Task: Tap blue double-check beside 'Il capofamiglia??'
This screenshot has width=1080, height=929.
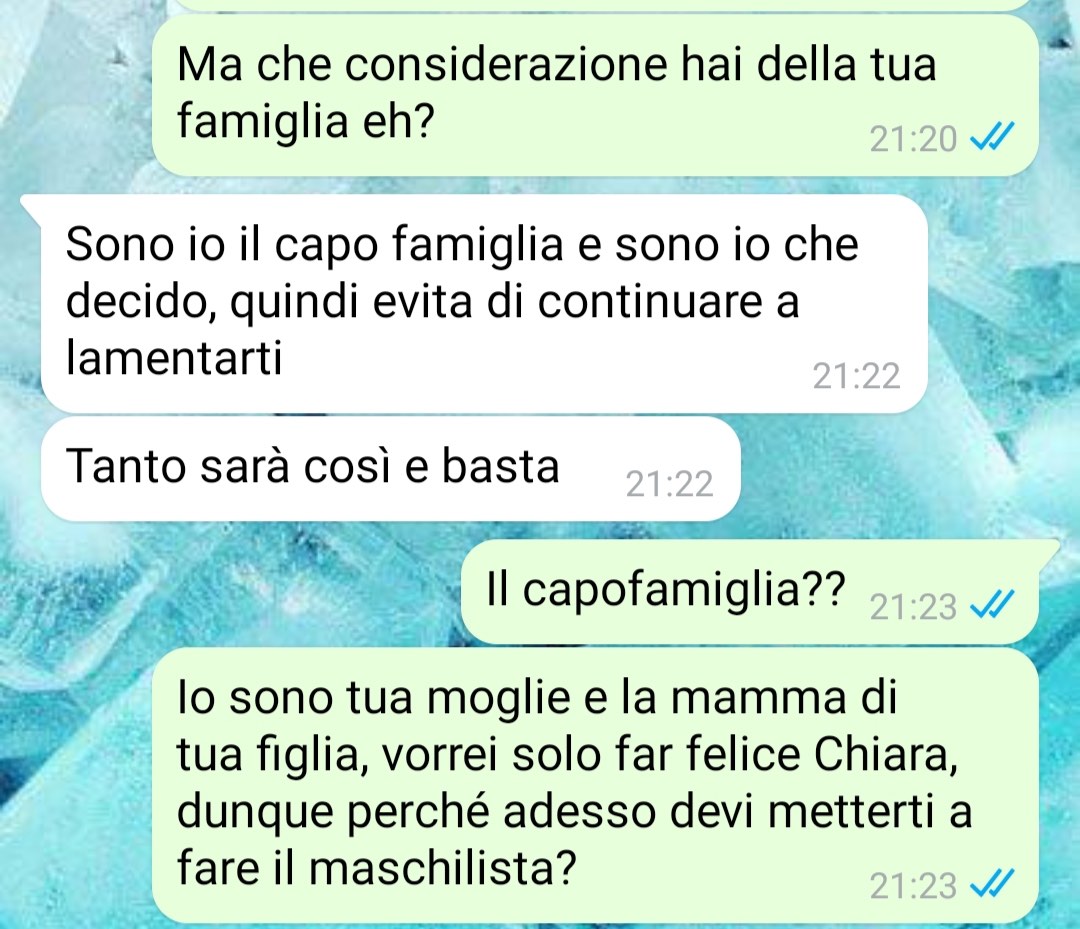Action: tap(992, 605)
